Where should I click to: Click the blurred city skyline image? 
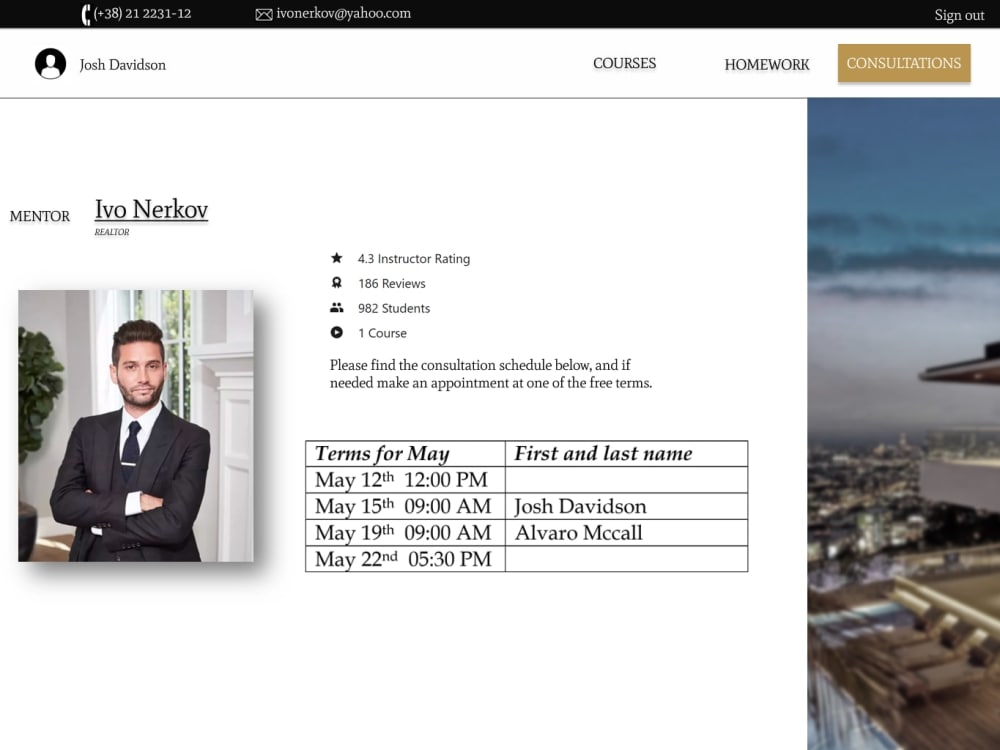click(x=903, y=423)
